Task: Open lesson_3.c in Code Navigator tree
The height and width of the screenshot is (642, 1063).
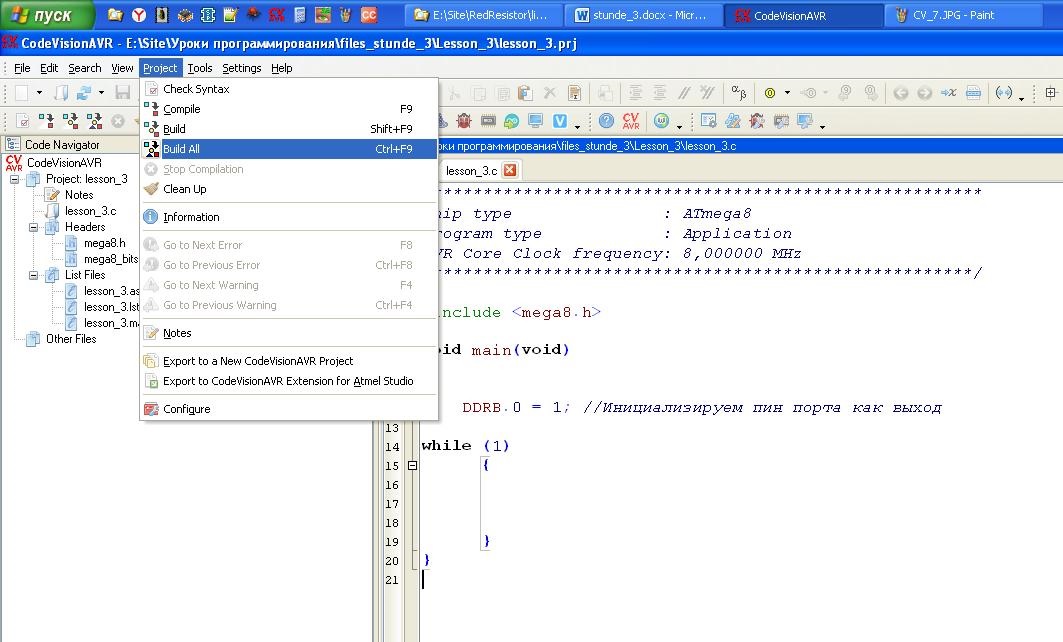Action: point(90,211)
